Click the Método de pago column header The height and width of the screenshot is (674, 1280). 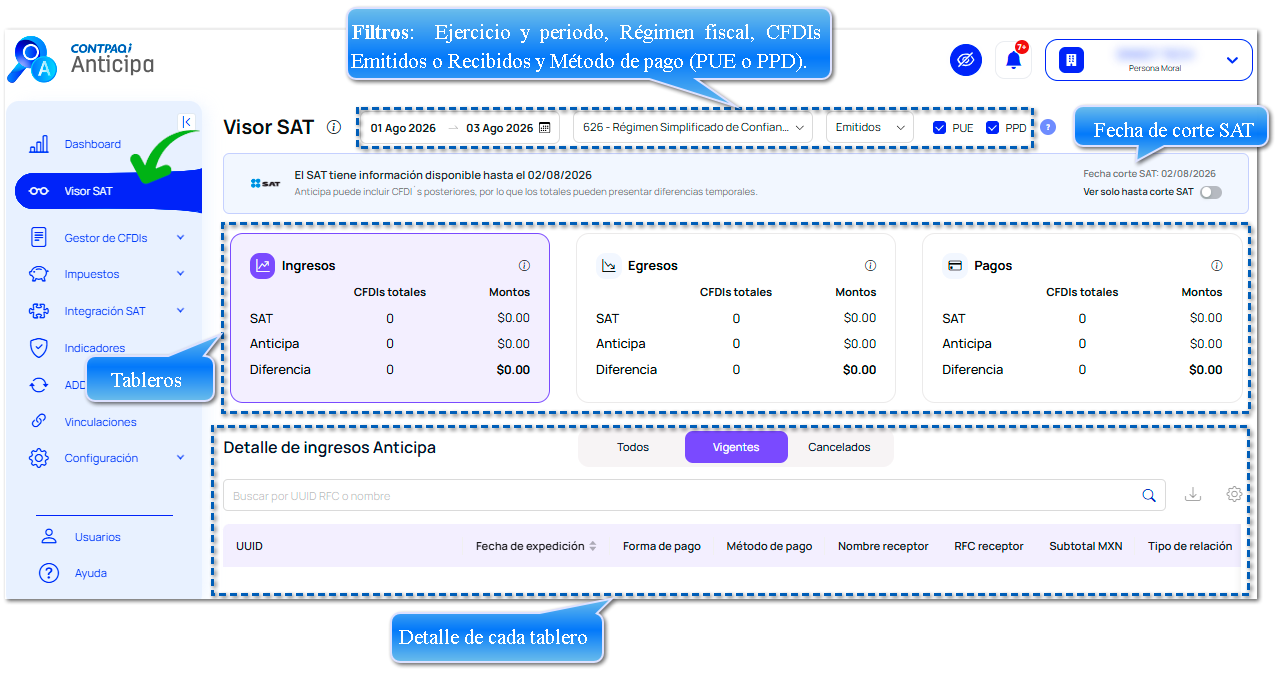coord(769,546)
